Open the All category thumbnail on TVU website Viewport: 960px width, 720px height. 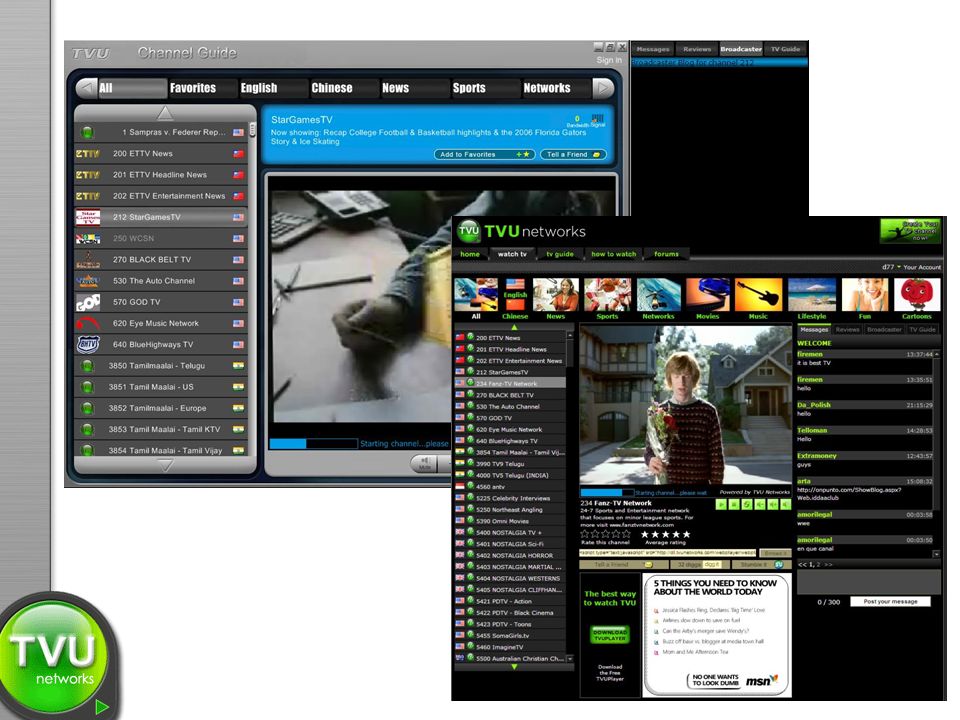(x=476, y=295)
